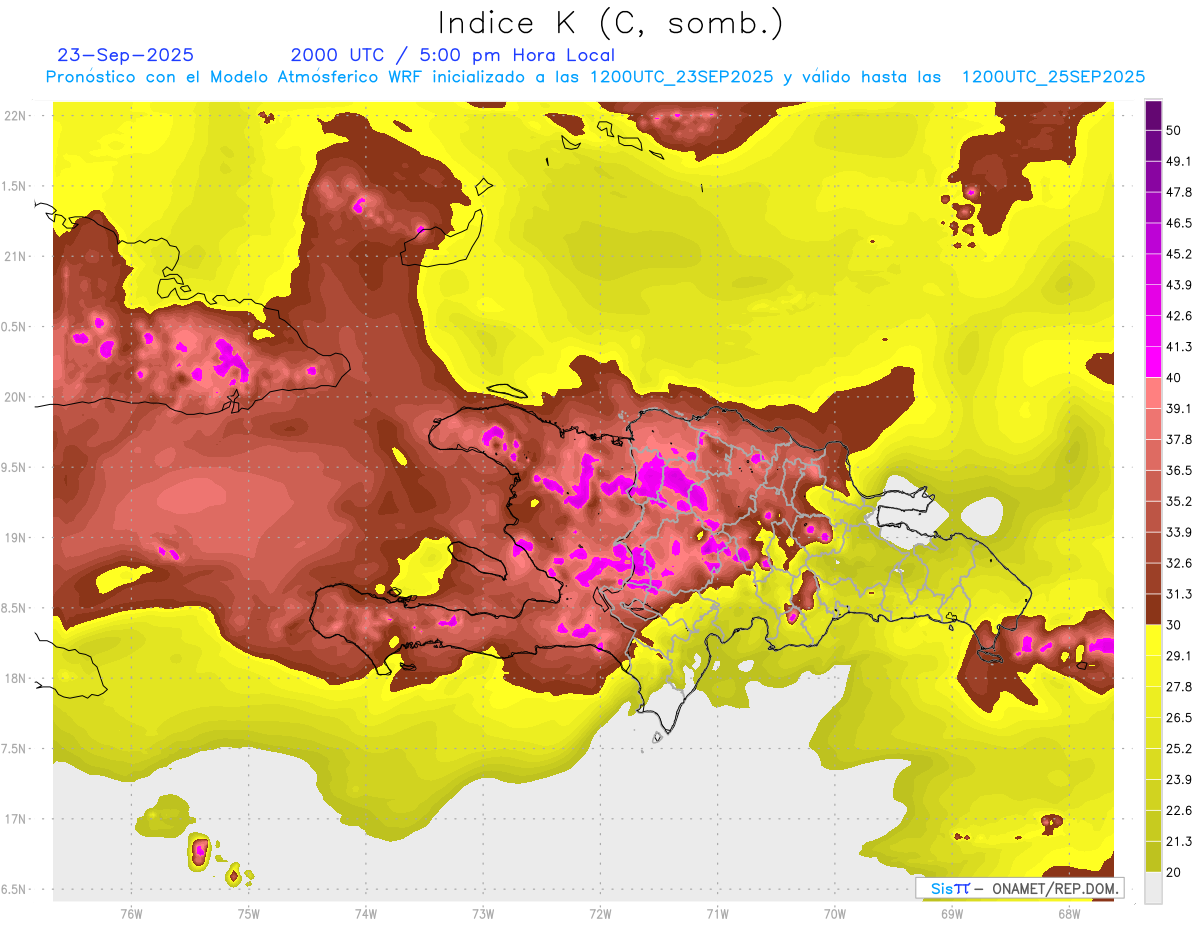Image resolution: width=1200 pixels, height=927 pixels.
Task: Click the "50" colorbar label
Action: click(x=1174, y=130)
